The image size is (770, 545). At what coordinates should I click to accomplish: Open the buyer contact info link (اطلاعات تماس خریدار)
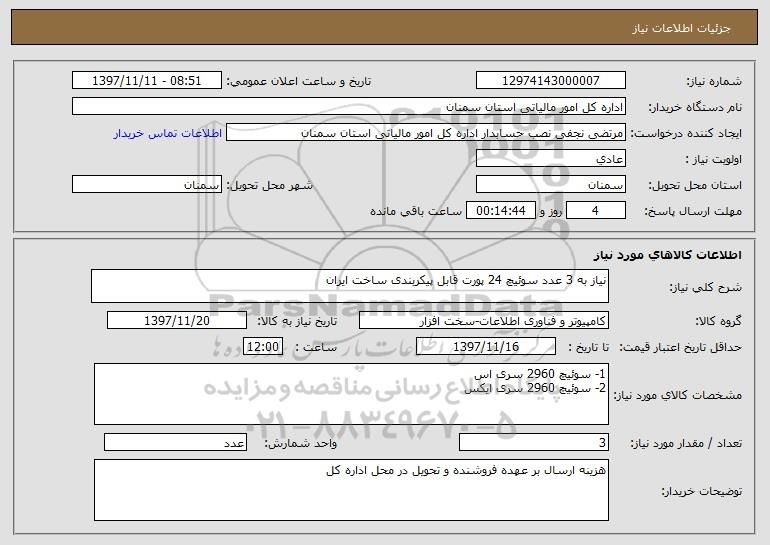[168, 134]
